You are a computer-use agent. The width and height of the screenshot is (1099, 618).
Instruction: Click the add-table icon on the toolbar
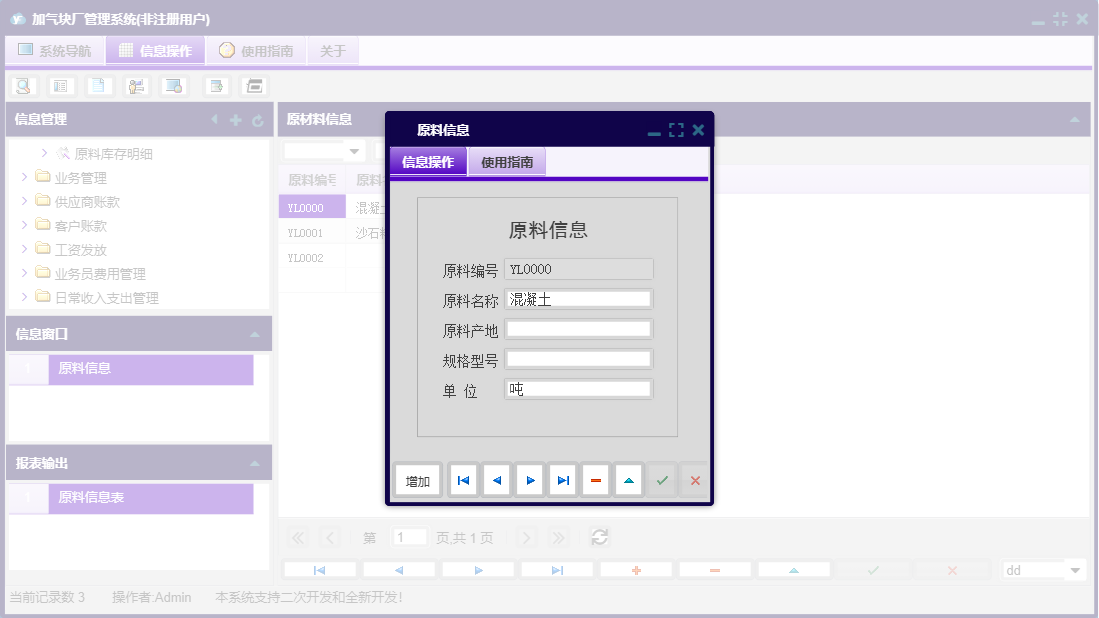click(x=215, y=85)
